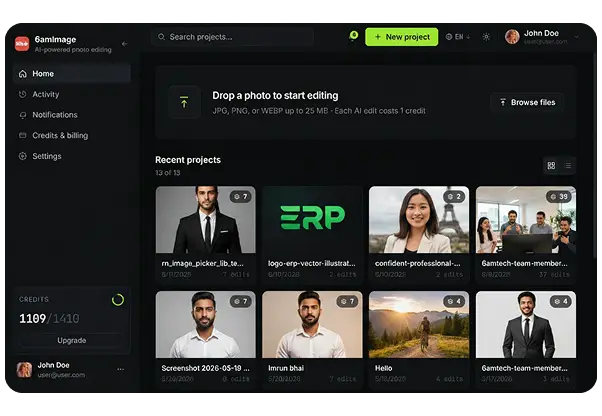
Task: Click user@user.com in sidebar footer
Action: point(61,375)
